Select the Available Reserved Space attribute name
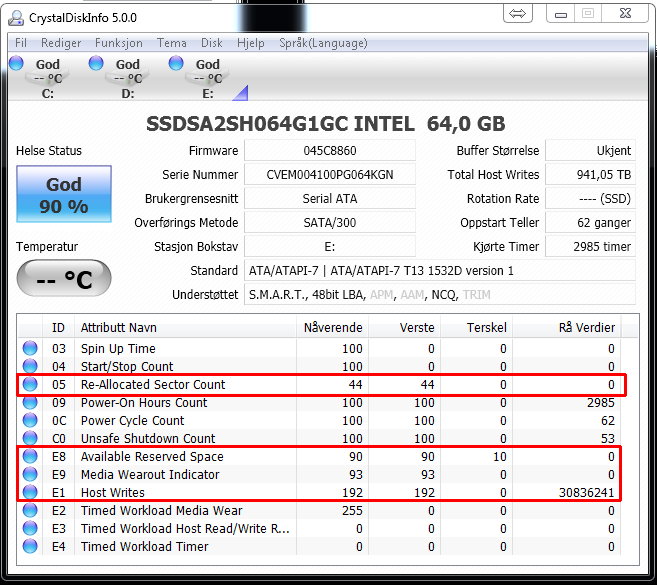 coord(152,456)
